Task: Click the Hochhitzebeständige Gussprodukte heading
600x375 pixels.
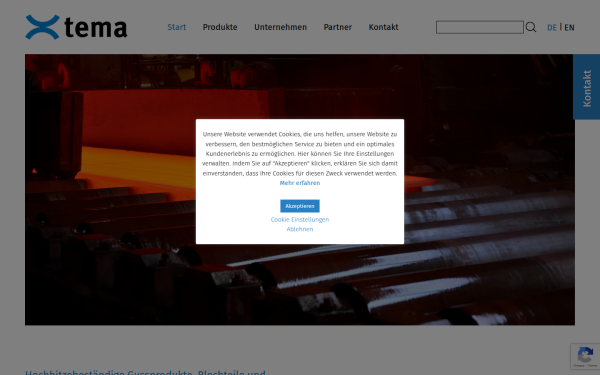Action: coord(145,372)
